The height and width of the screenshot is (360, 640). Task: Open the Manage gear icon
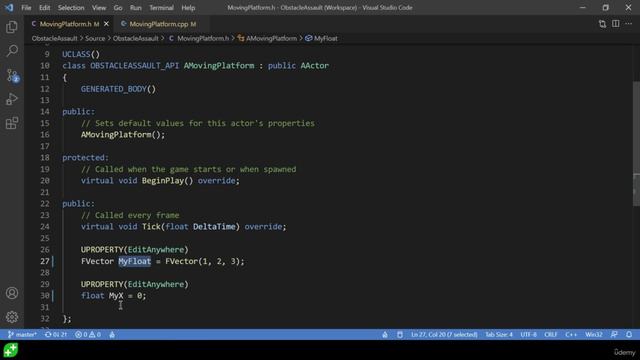pos(12,317)
